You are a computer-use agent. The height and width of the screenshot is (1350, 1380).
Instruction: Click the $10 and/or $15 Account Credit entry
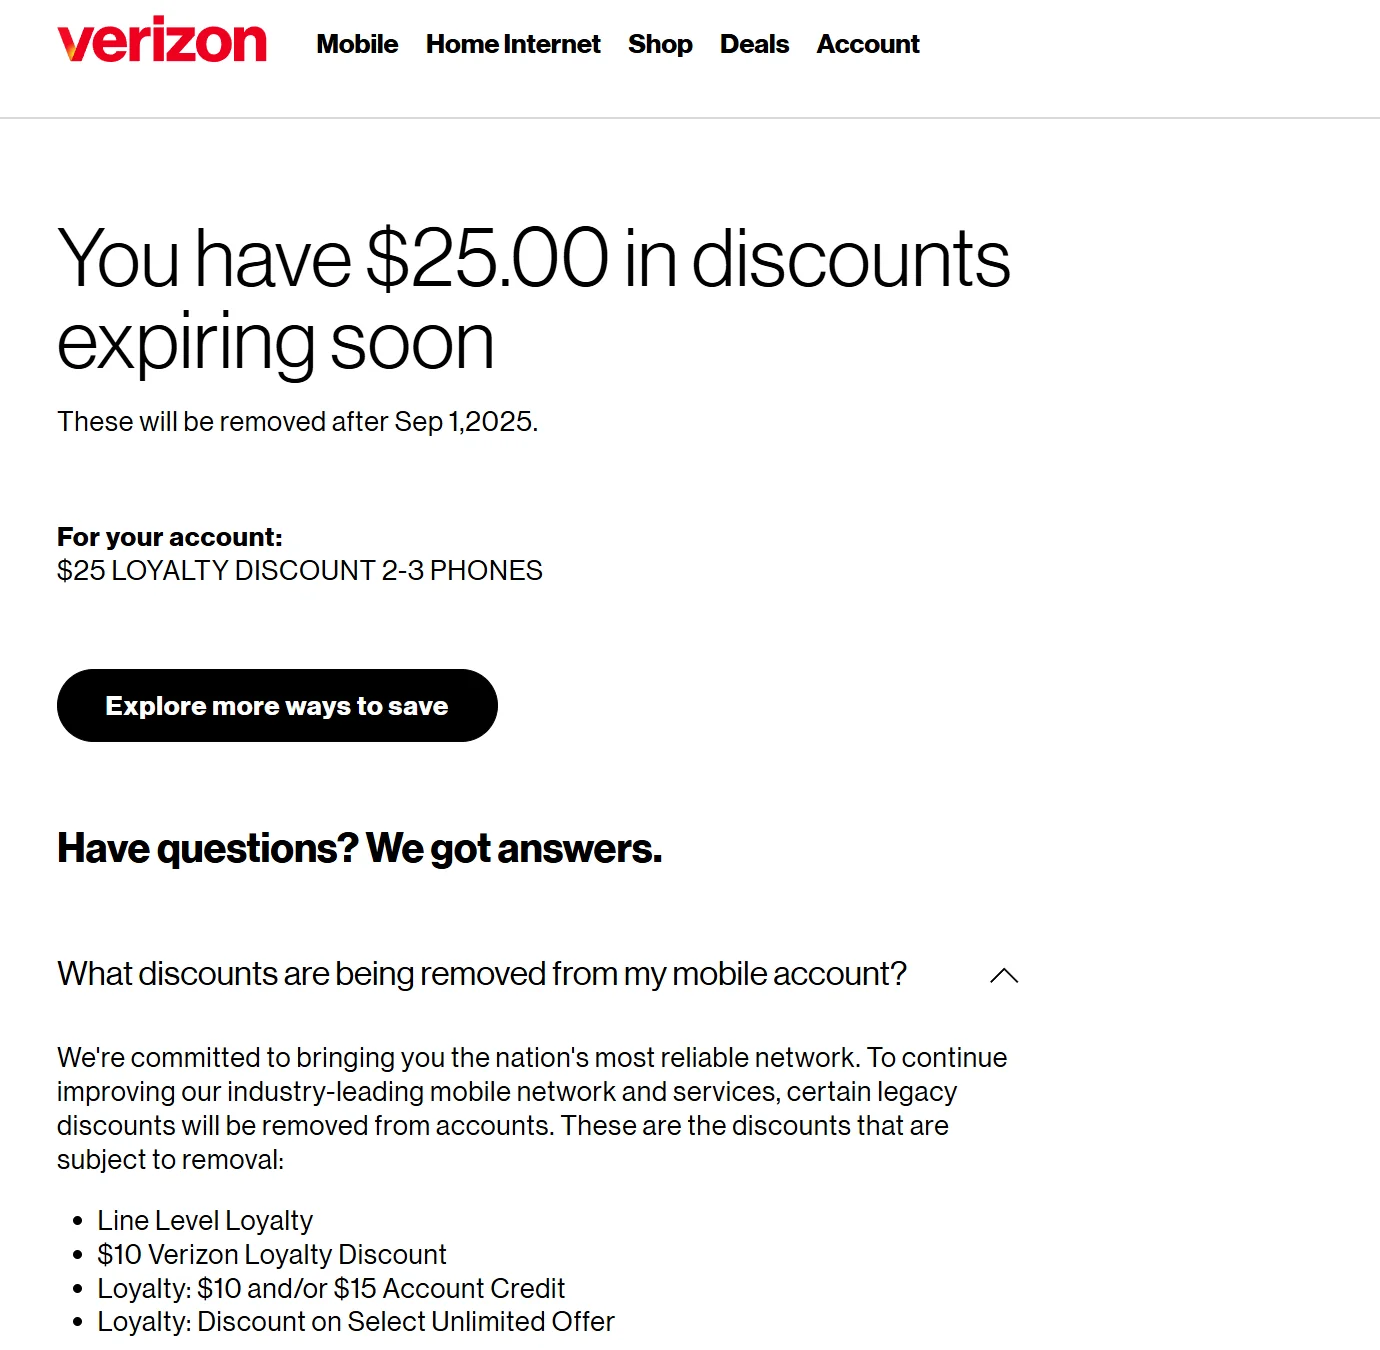331,1288
